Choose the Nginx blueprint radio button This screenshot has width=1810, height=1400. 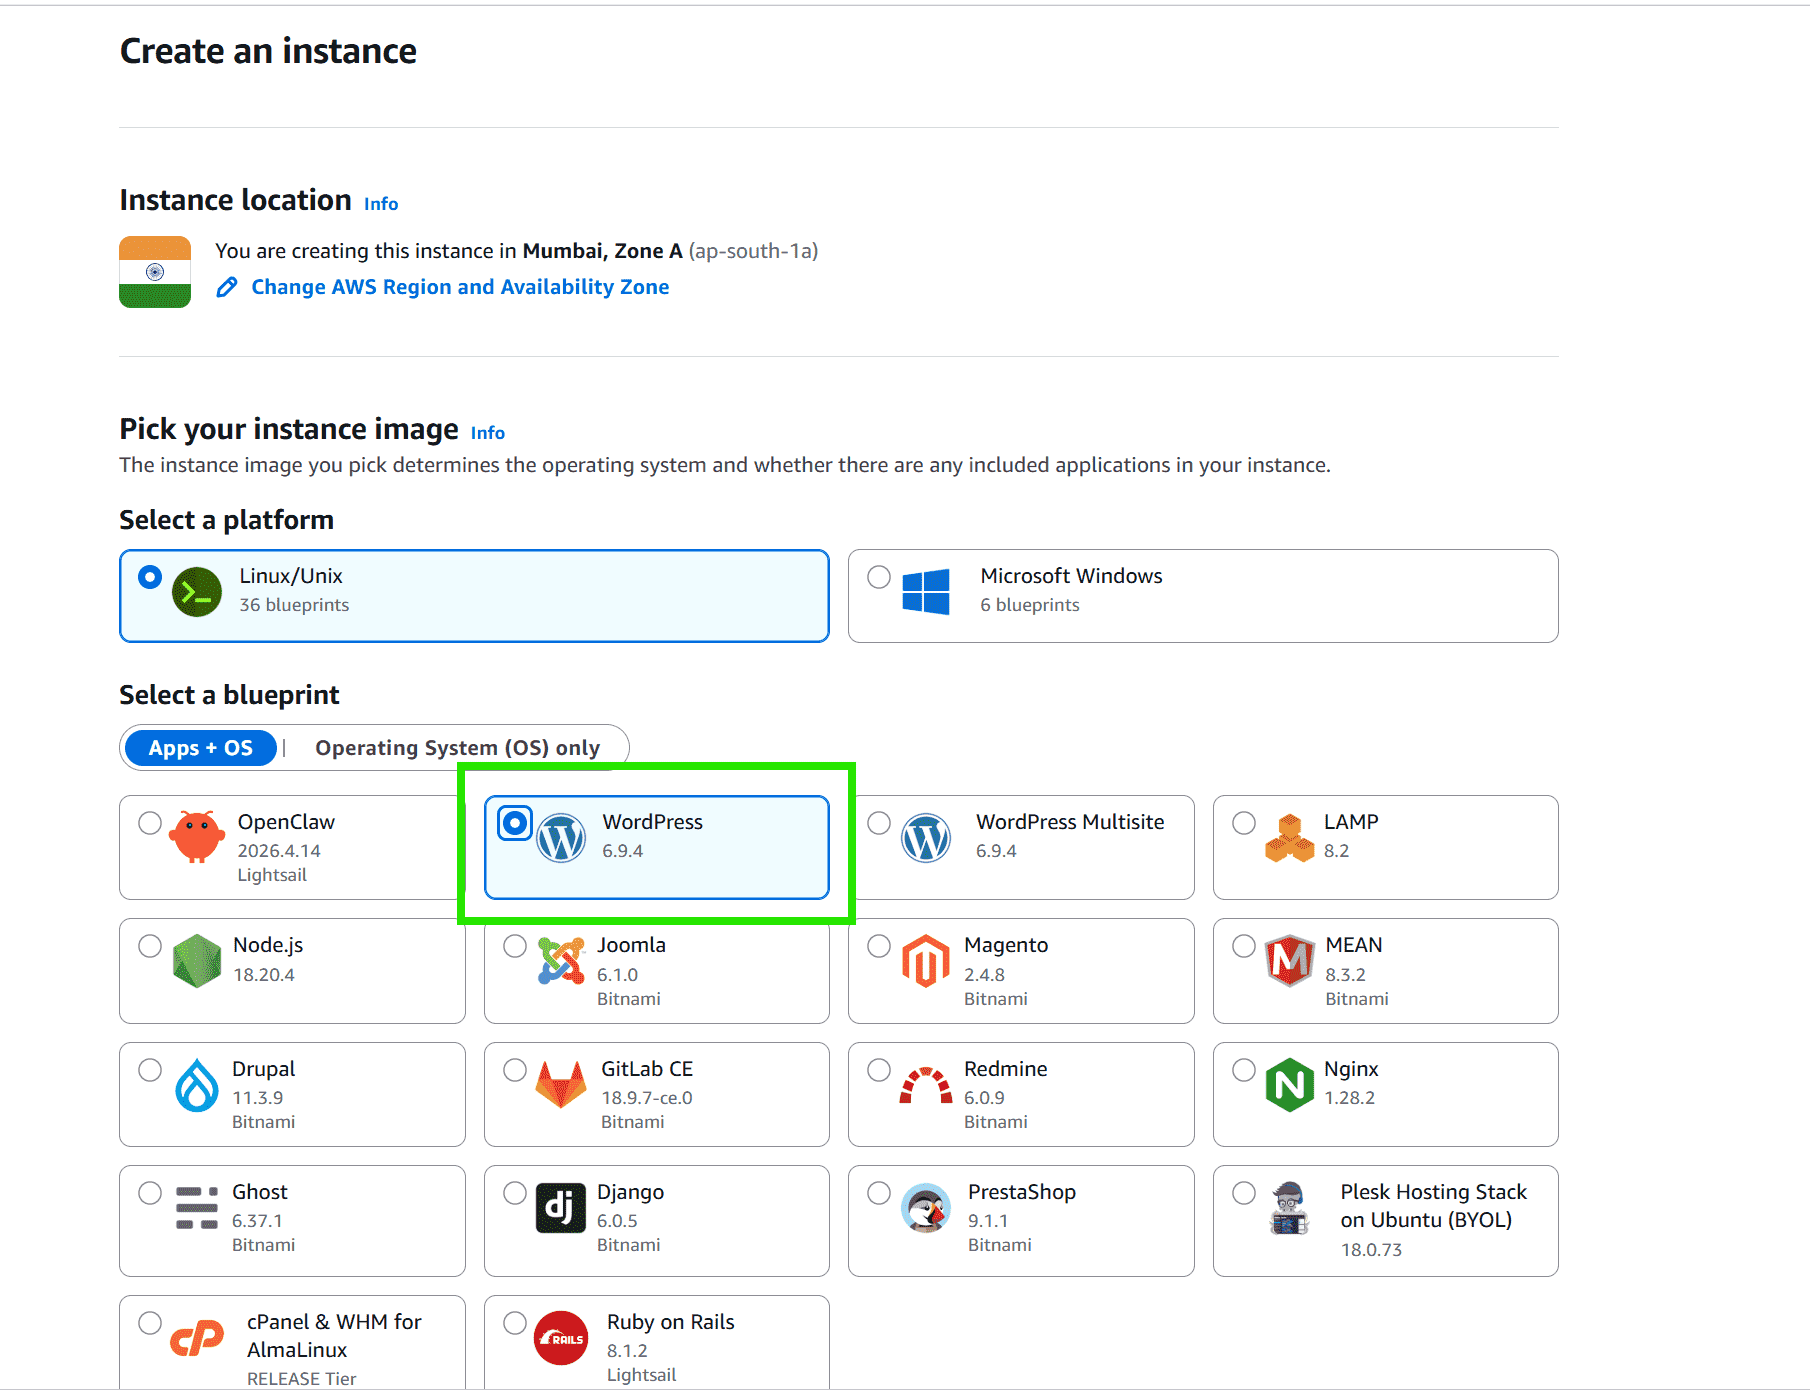pyautogui.click(x=1244, y=1070)
